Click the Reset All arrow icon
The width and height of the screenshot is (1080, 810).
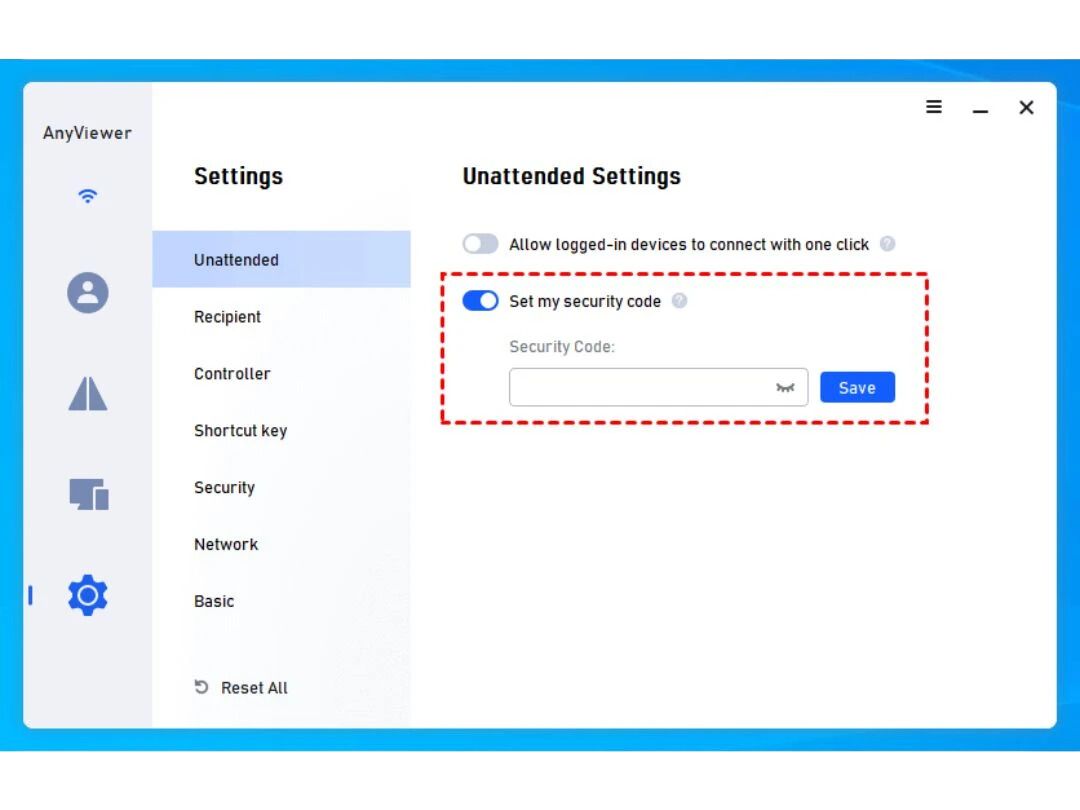coord(201,687)
